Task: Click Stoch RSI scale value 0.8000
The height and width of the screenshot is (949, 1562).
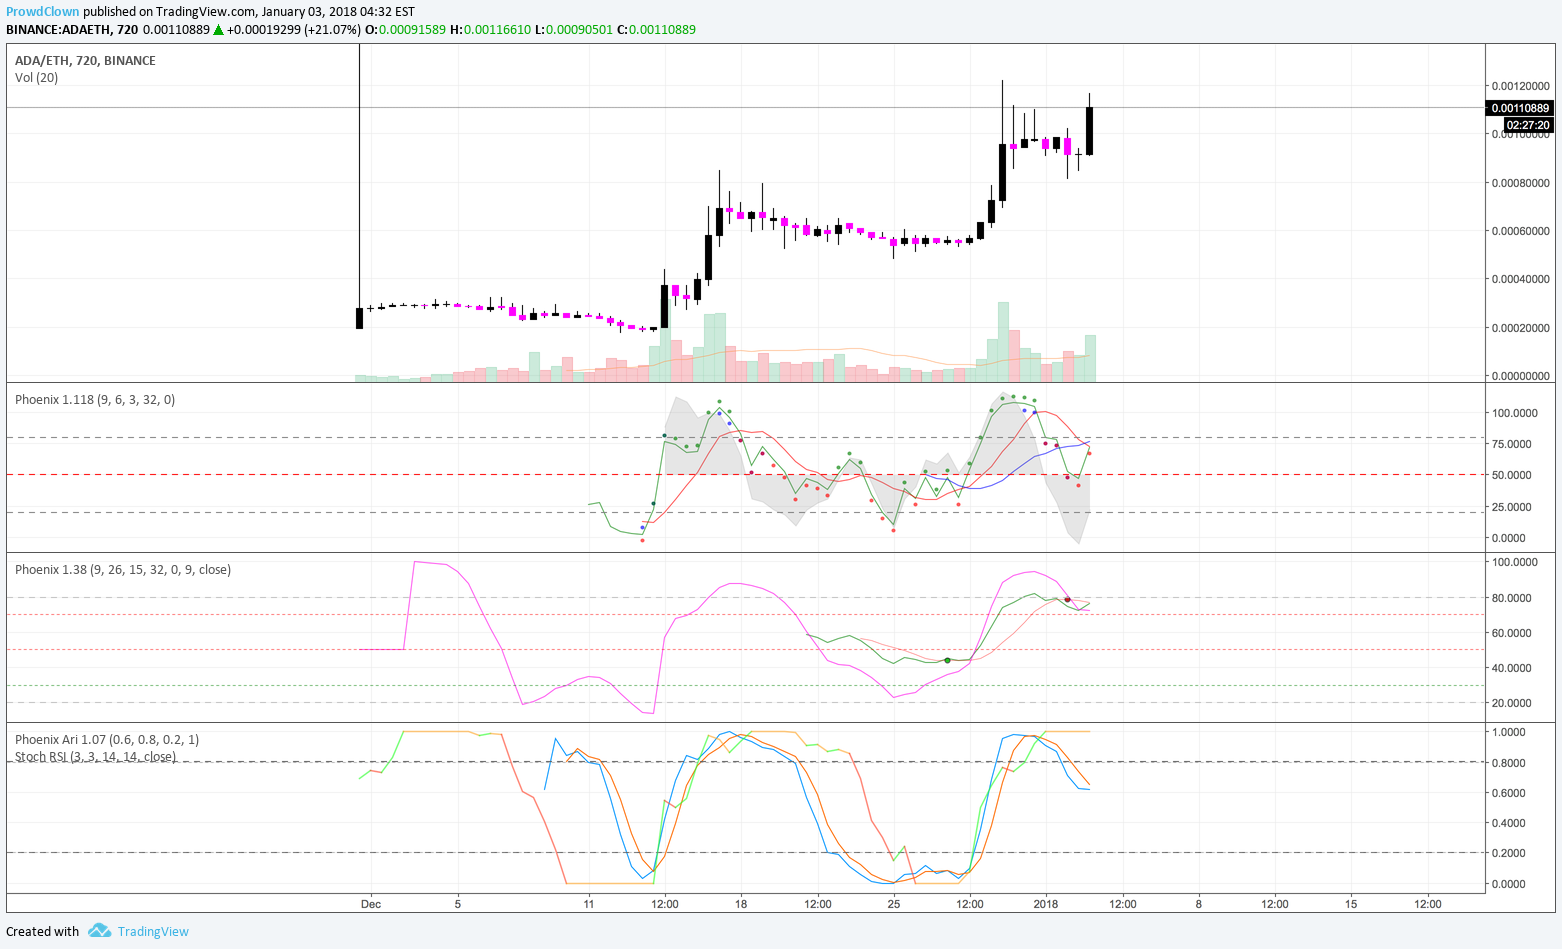Action: tap(1508, 763)
